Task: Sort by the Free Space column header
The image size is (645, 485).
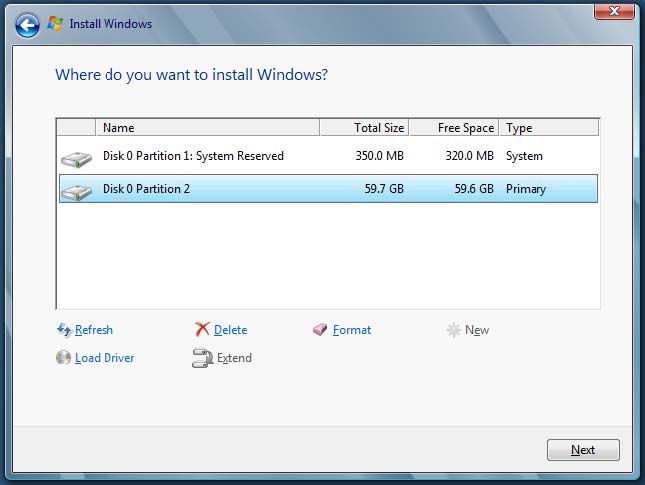Action: click(x=454, y=128)
